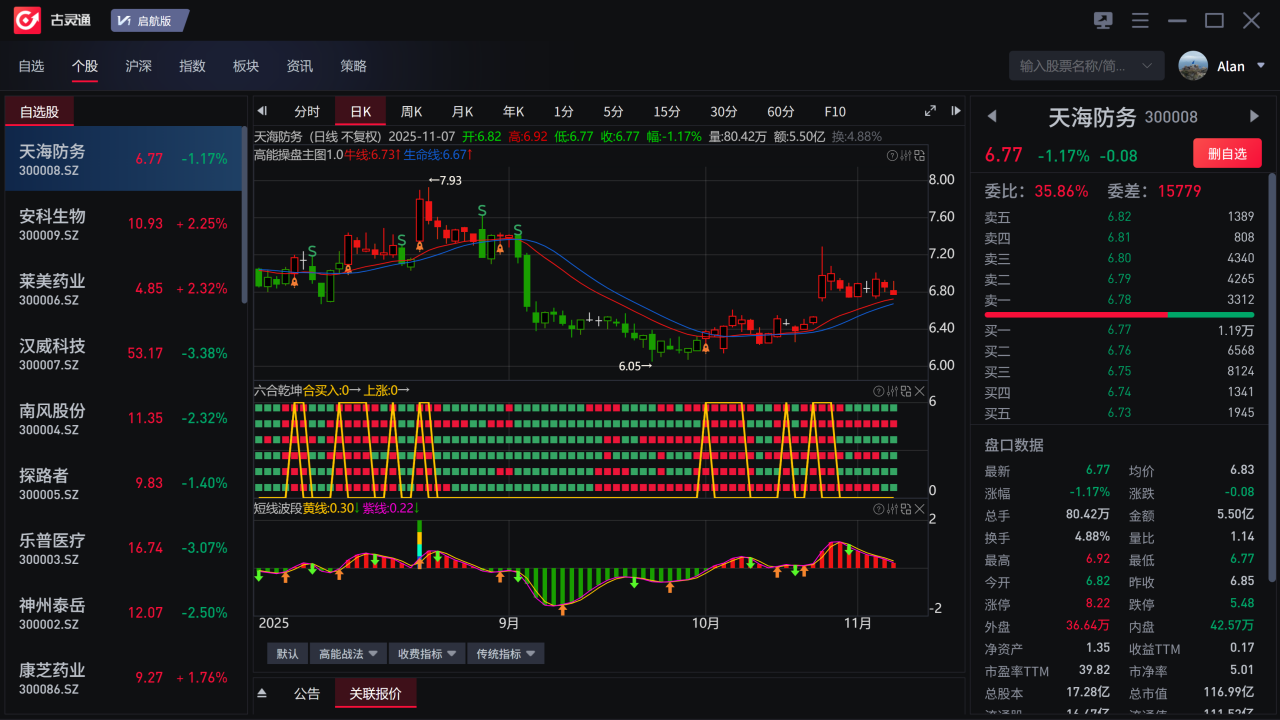
Task: Open the 收费指标 dropdown
Action: (x=427, y=653)
